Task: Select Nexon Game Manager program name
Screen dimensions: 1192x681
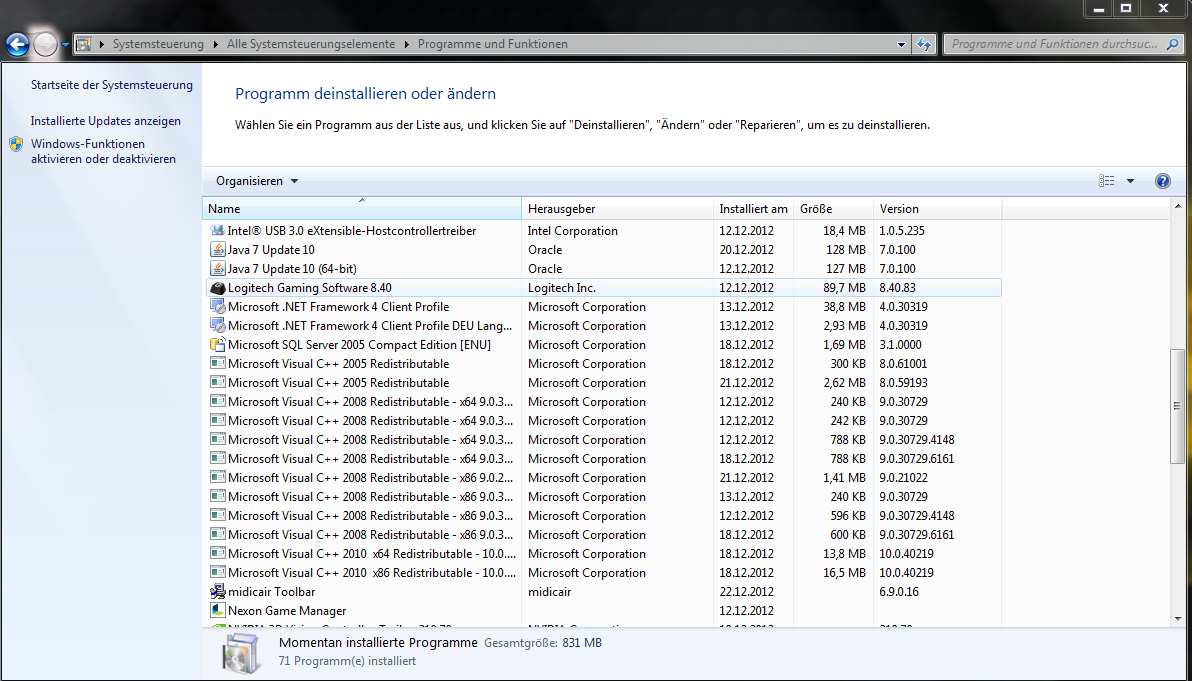Action: tap(287, 610)
